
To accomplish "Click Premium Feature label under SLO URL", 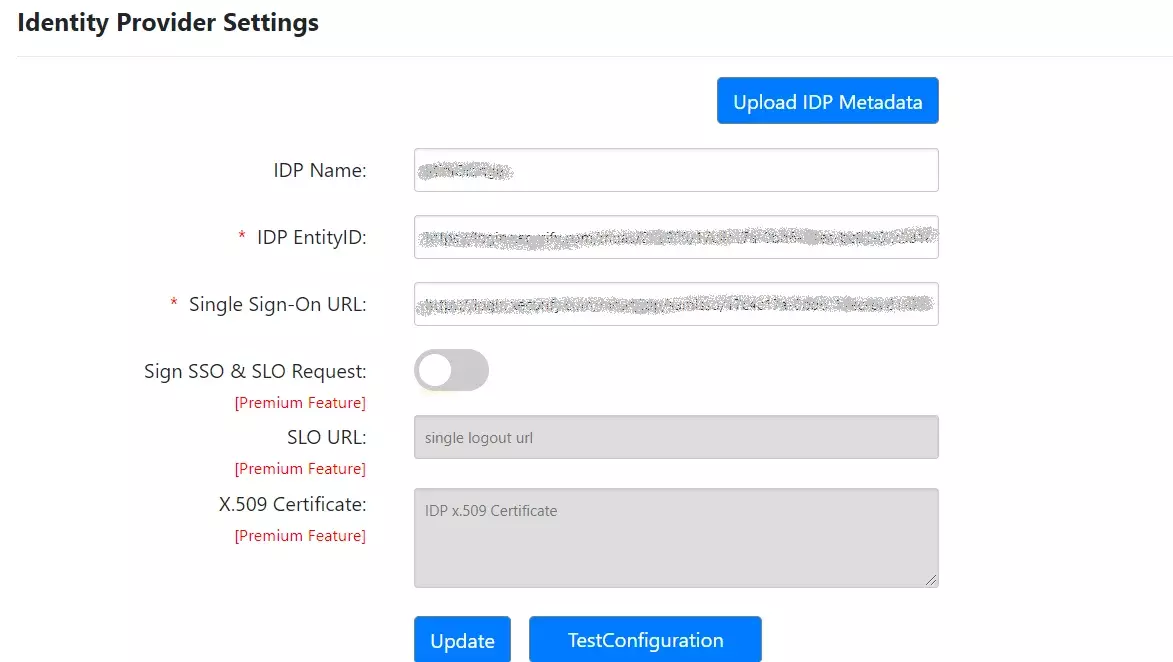I will pyautogui.click(x=300, y=468).
